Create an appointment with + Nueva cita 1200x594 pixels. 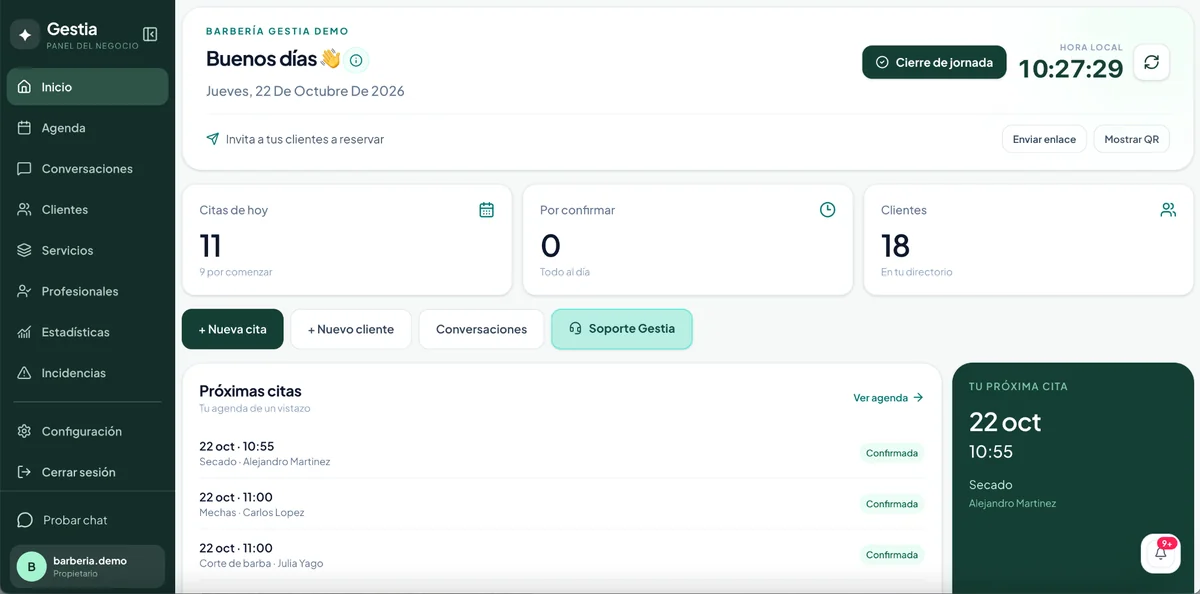tap(232, 329)
